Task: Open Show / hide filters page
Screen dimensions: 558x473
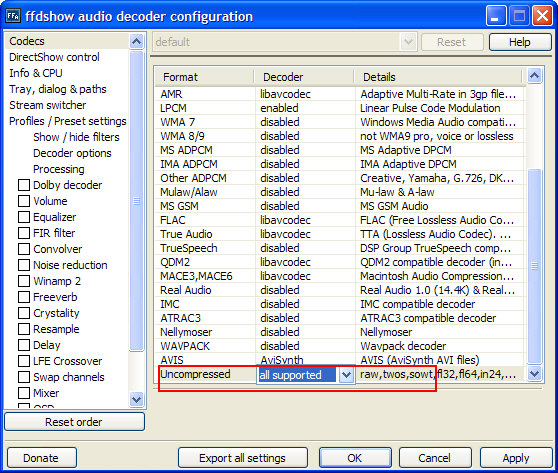Action: click(76, 137)
